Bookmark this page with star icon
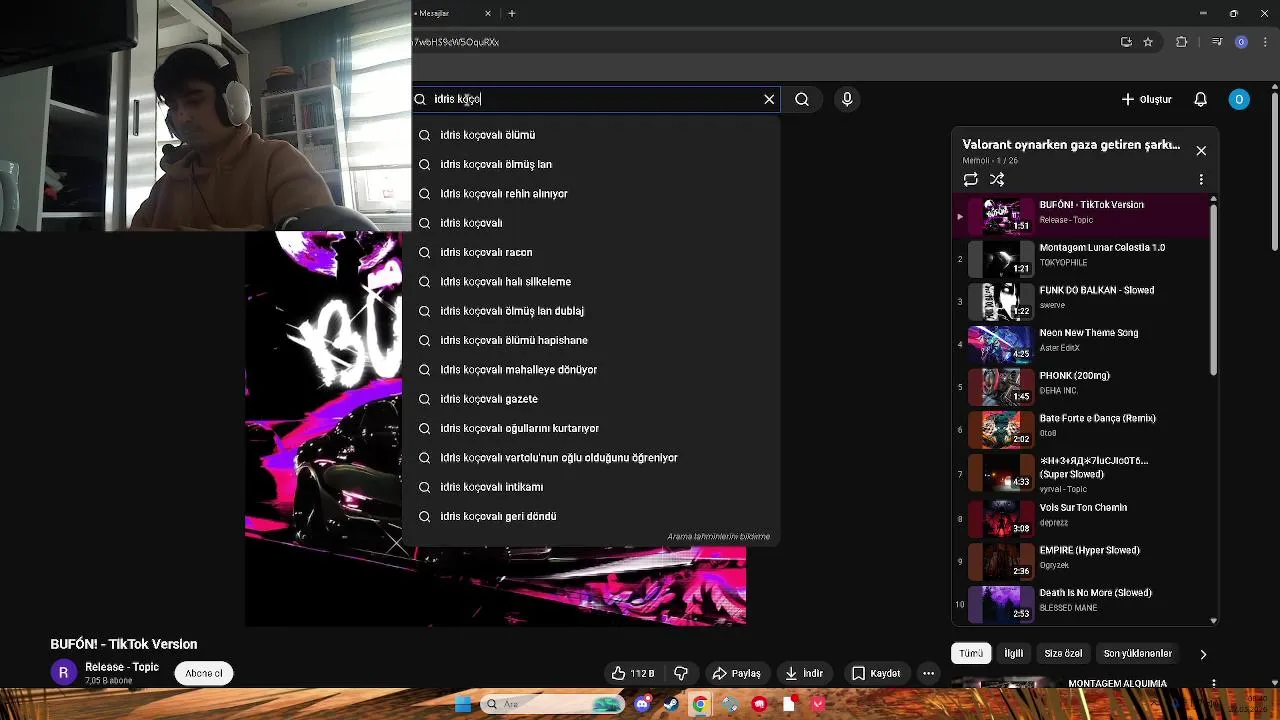Viewport: 1280px width, 720px height. [x=1148, y=42]
